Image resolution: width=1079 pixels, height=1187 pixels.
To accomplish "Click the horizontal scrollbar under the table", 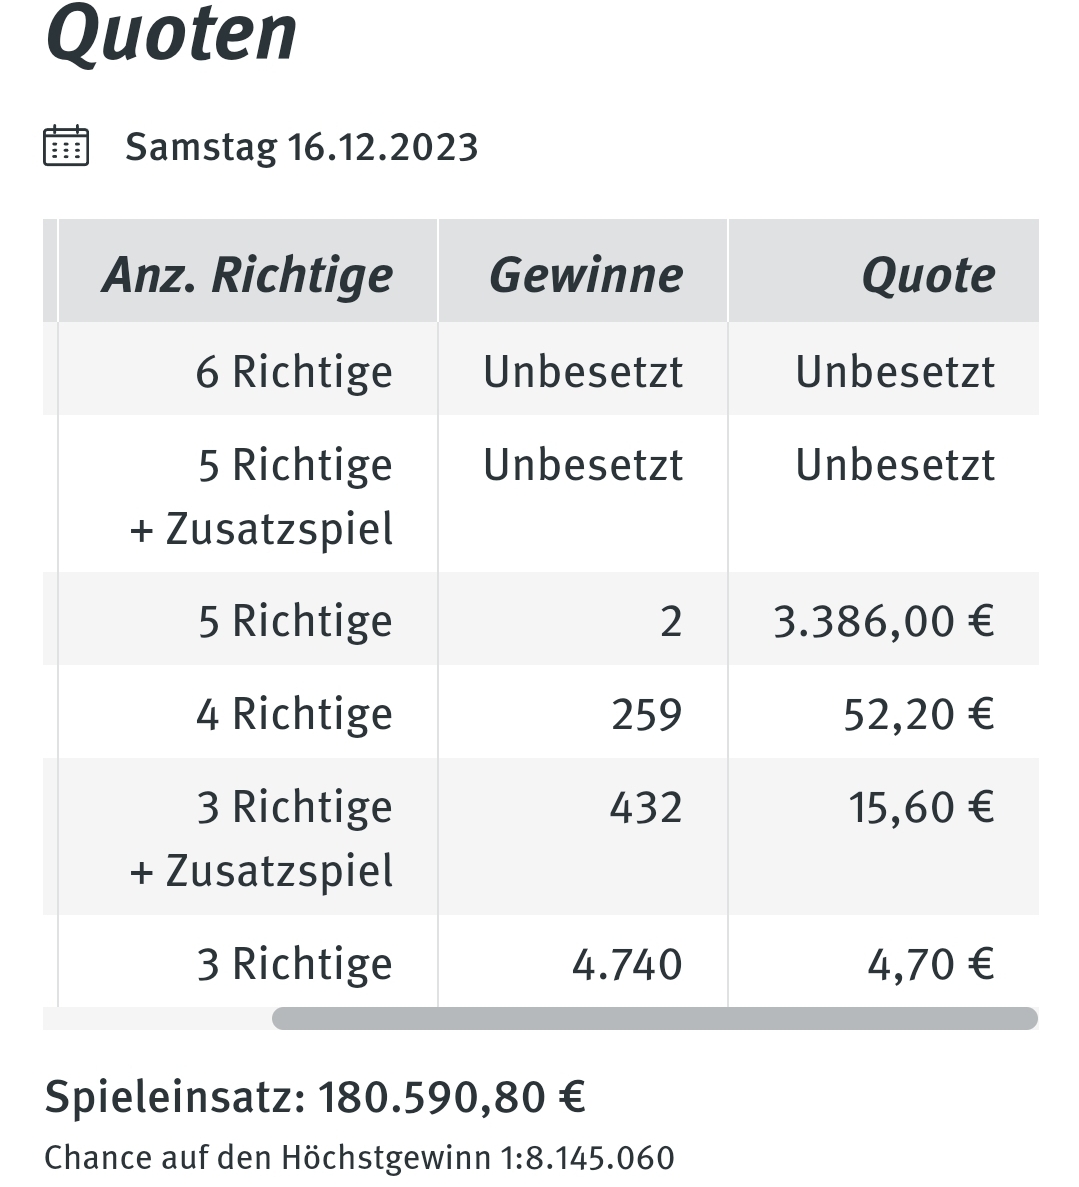I will click(654, 1018).
